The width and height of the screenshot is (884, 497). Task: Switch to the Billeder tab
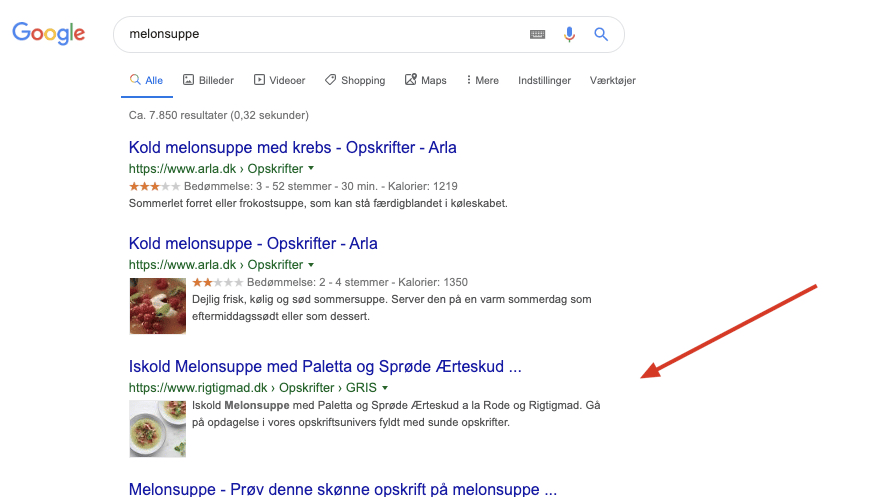pos(208,80)
